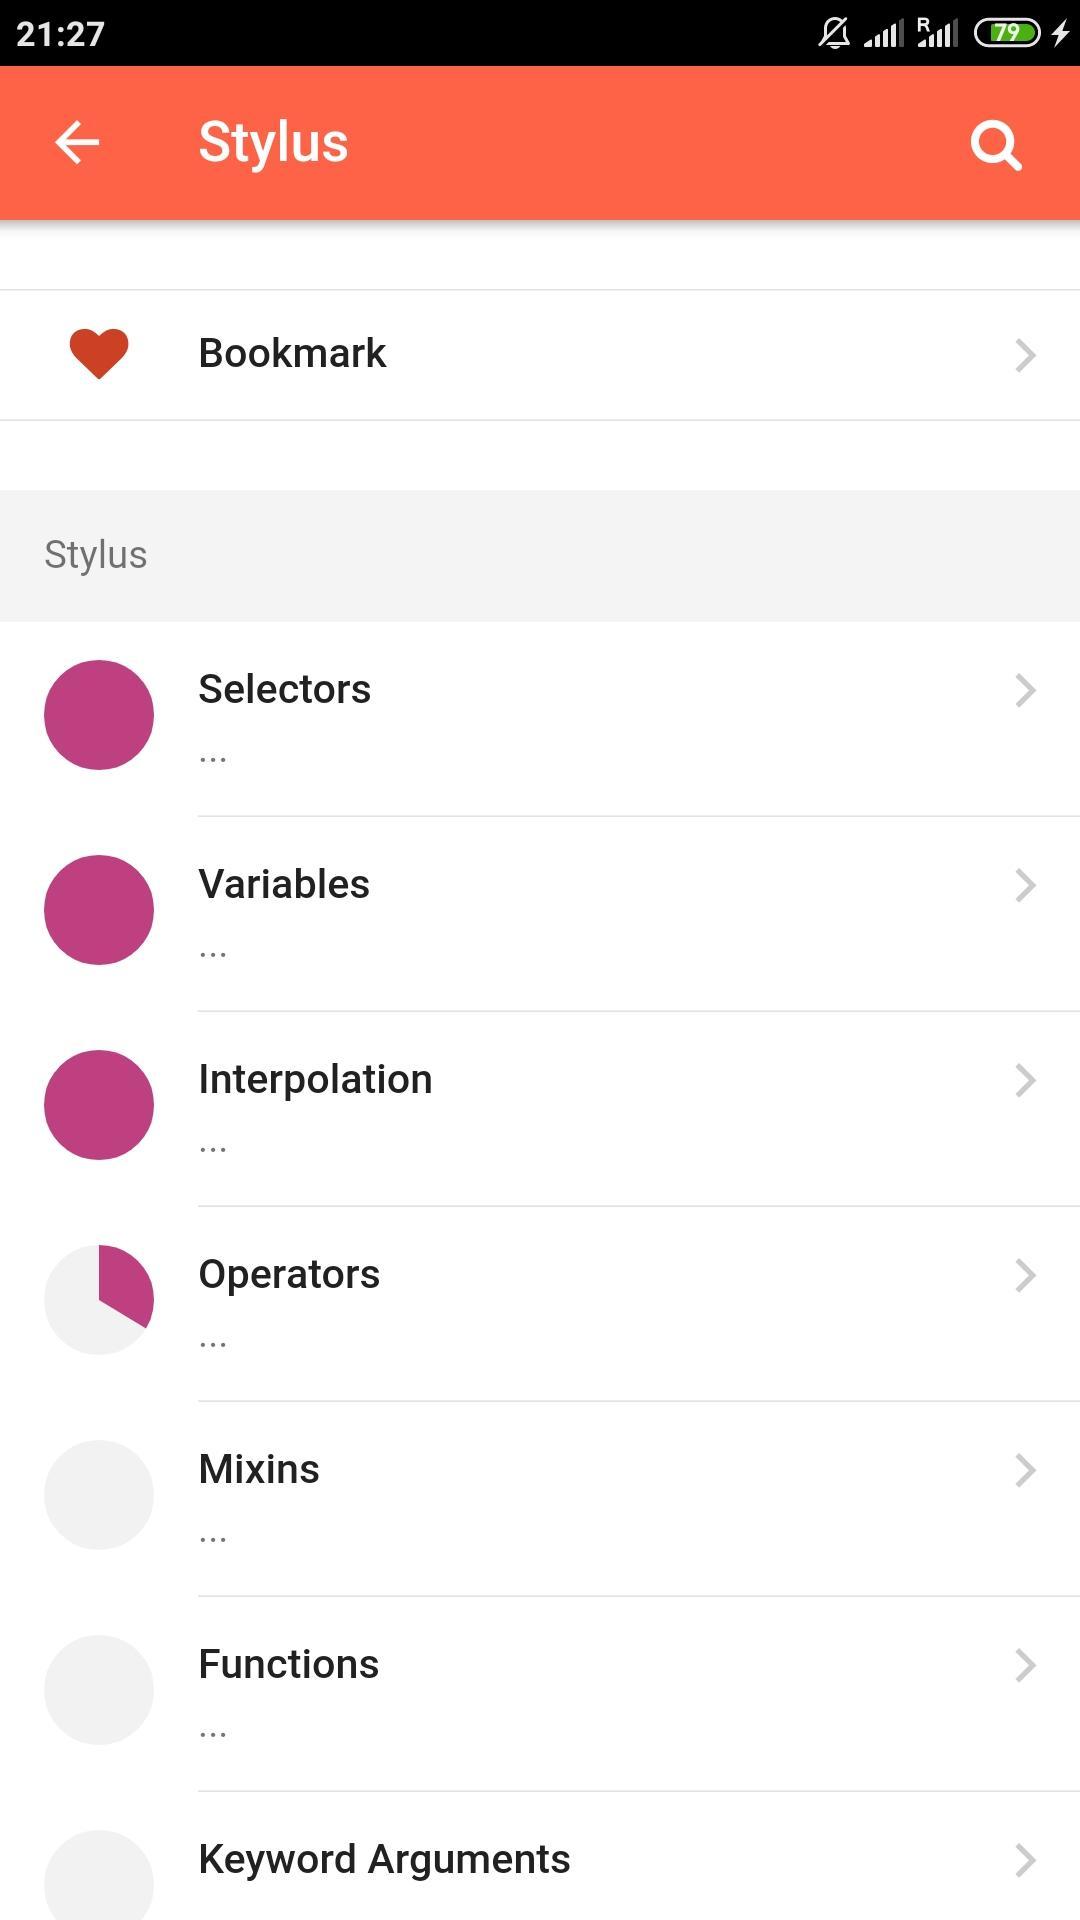Tap the Variables progress circle
Screen dimensions: 1080x1920
pyautogui.click(x=99, y=910)
